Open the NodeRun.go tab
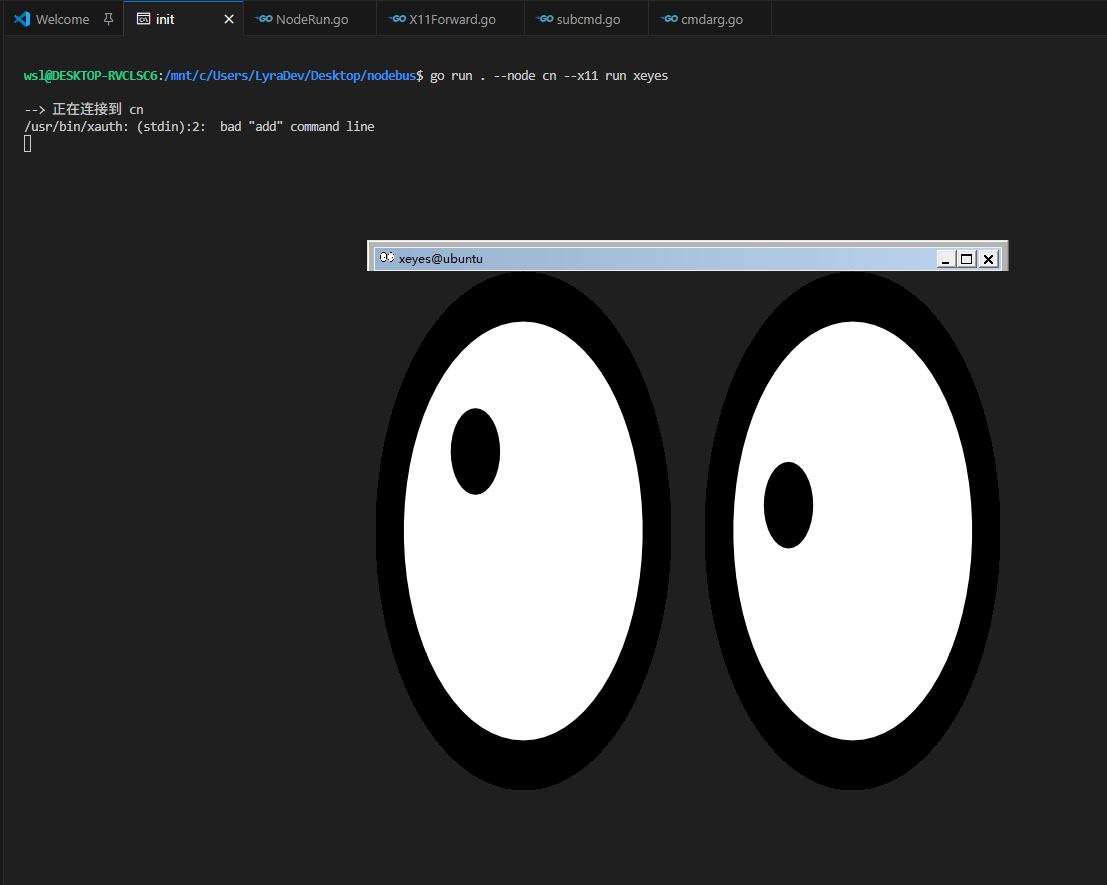The height and width of the screenshot is (885, 1107). point(311,19)
